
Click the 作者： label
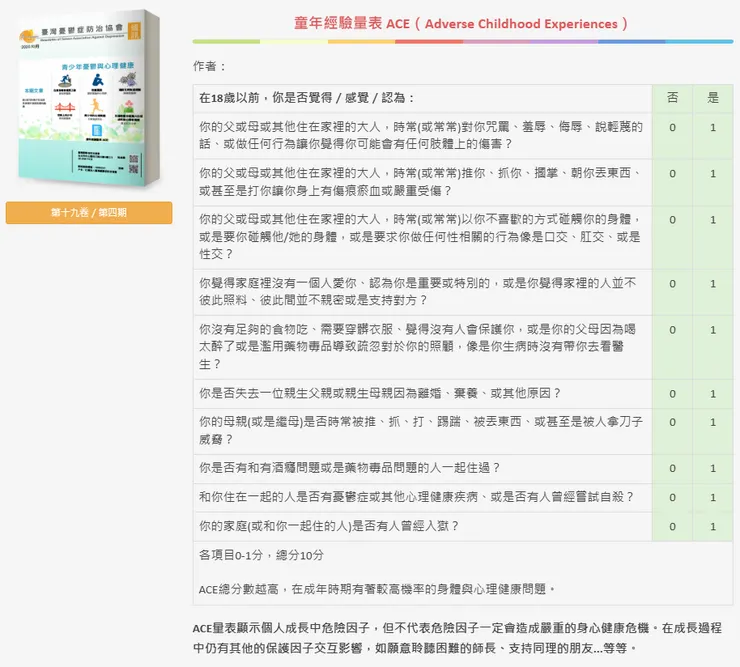pyautogui.click(x=210, y=67)
